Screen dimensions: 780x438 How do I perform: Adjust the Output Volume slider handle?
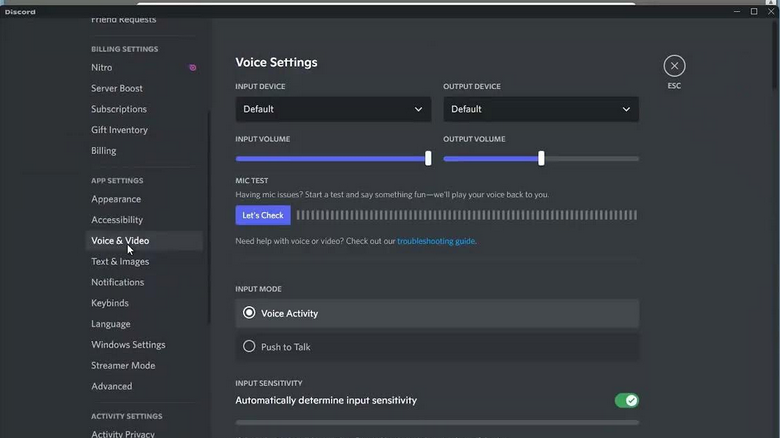tap(541, 158)
